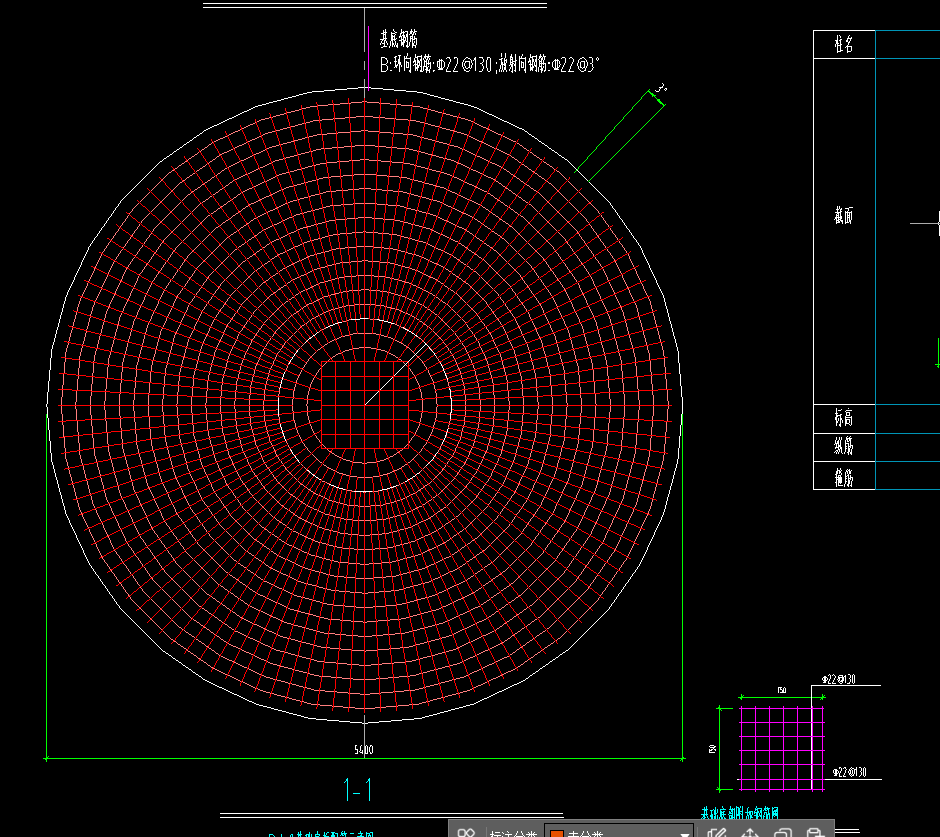This screenshot has height=837, width=940.
Task: Click the 纵筋 cell in the table
Action: coord(844,447)
